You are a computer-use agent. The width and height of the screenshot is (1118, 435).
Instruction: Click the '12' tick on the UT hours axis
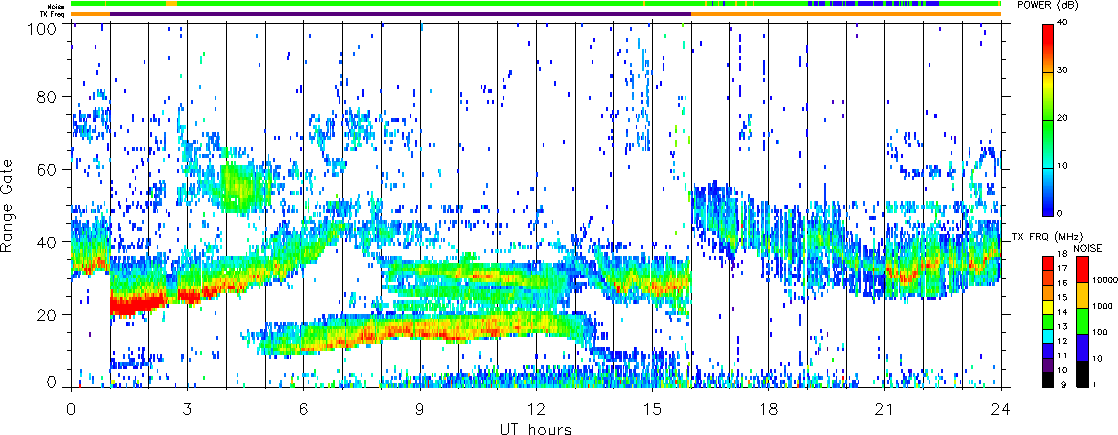pos(536,409)
